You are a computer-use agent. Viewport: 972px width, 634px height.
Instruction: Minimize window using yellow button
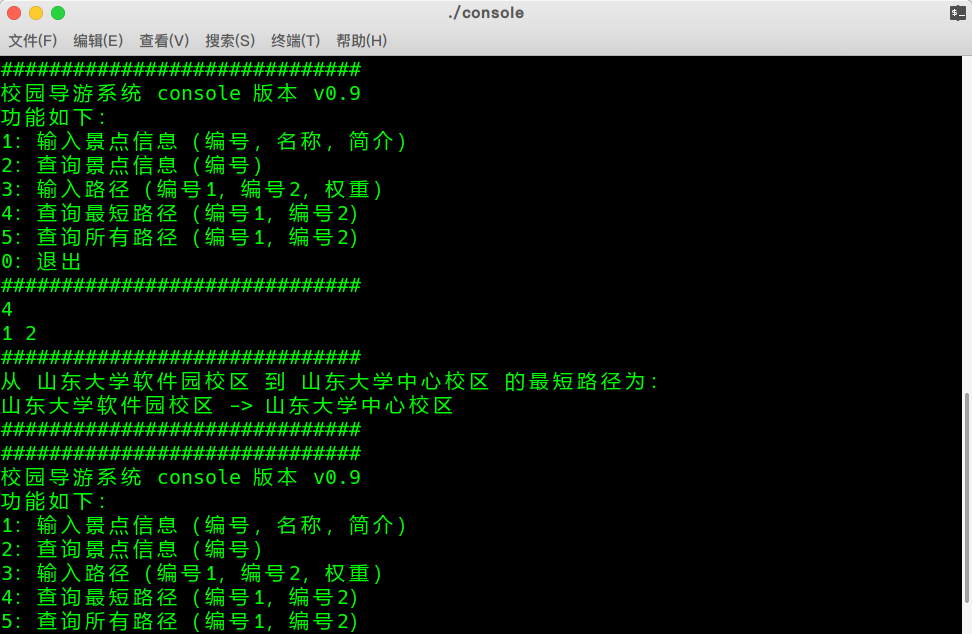(36, 13)
